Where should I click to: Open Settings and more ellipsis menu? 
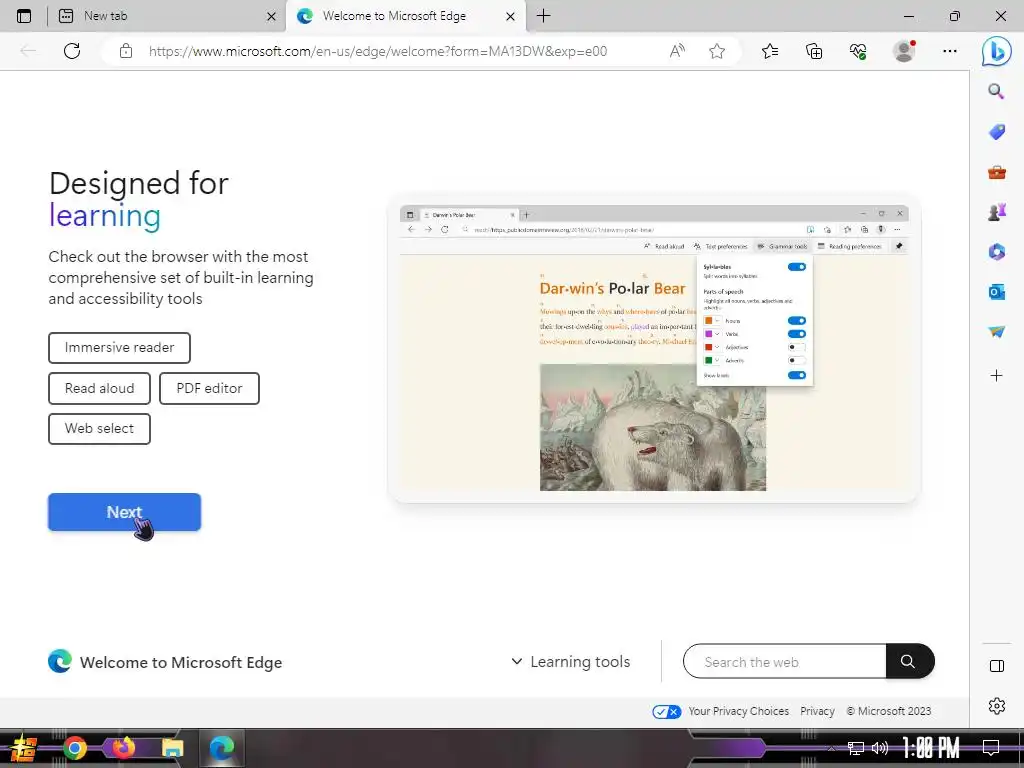click(x=950, y=51)
